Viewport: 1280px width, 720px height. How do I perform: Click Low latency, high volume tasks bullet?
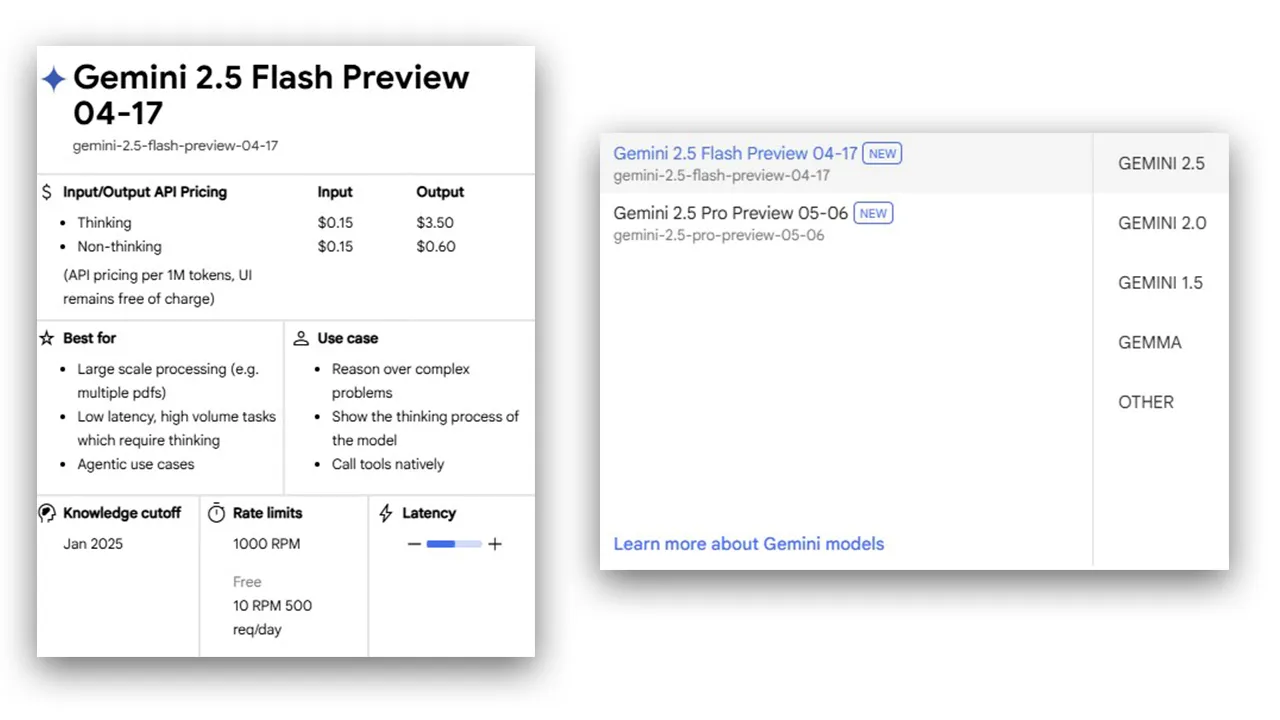coord(177,429)
